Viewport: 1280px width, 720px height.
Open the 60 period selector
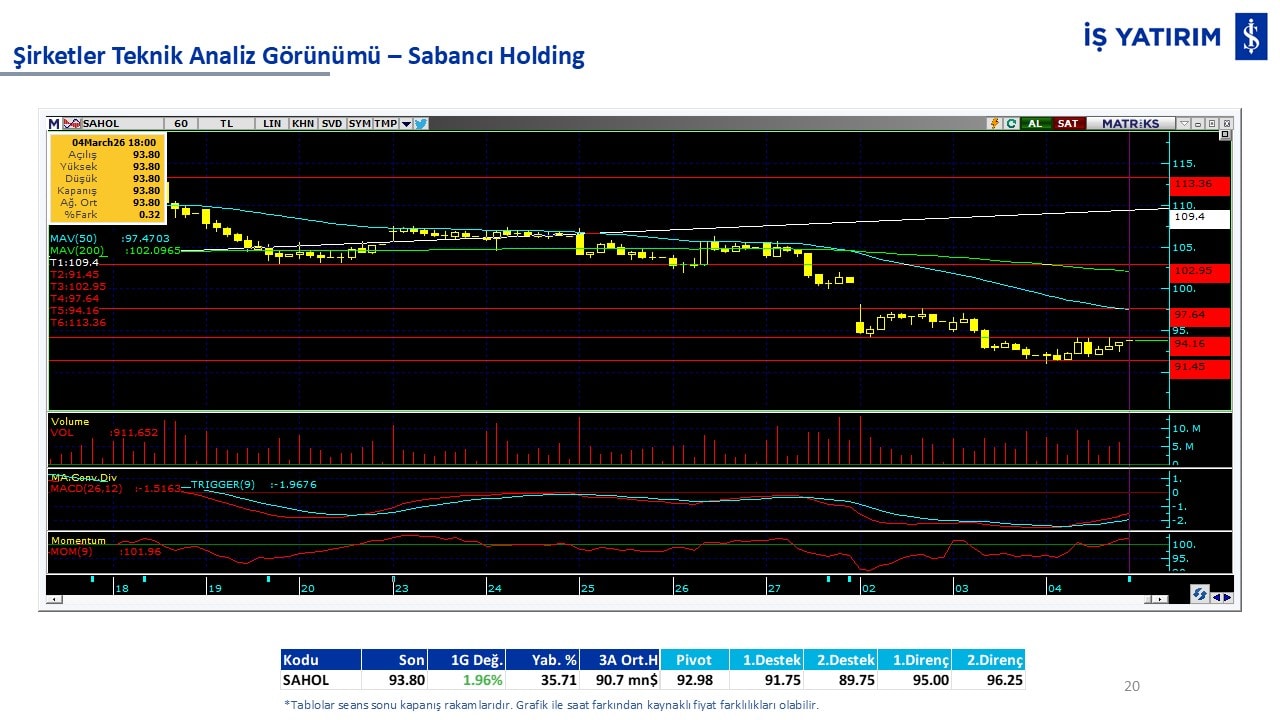pos(181,124)
